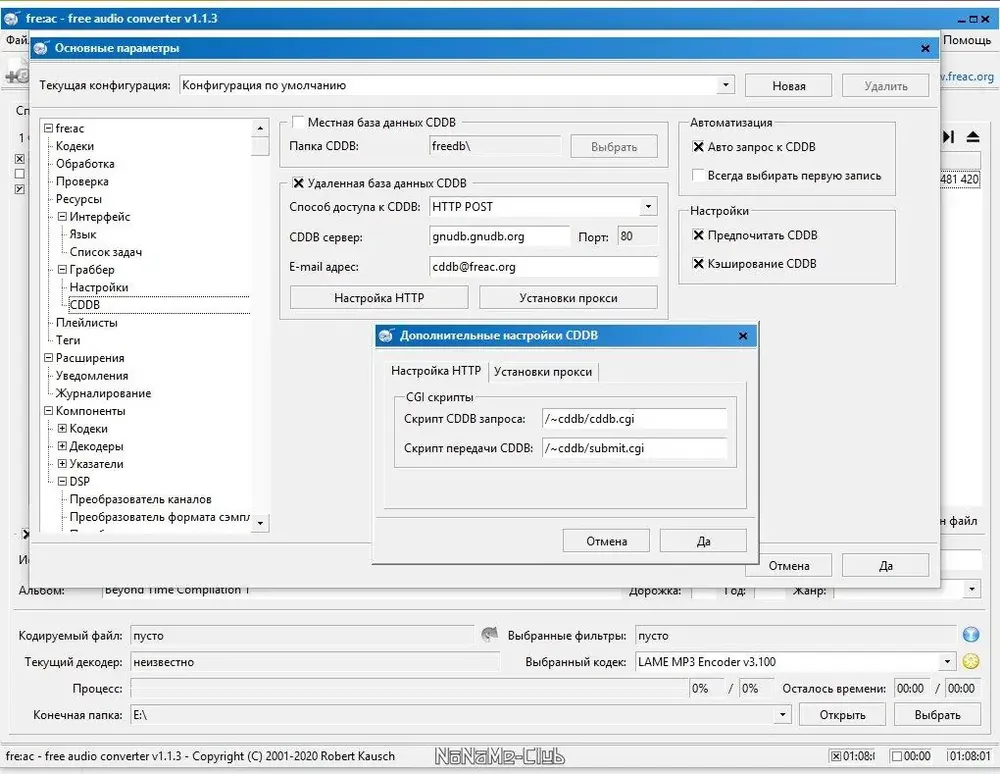Image resolution: width=1000 pixels, height=774 pixels.
Task: Click the settings tree scrollbar down arrow
Action: point(260,523)
